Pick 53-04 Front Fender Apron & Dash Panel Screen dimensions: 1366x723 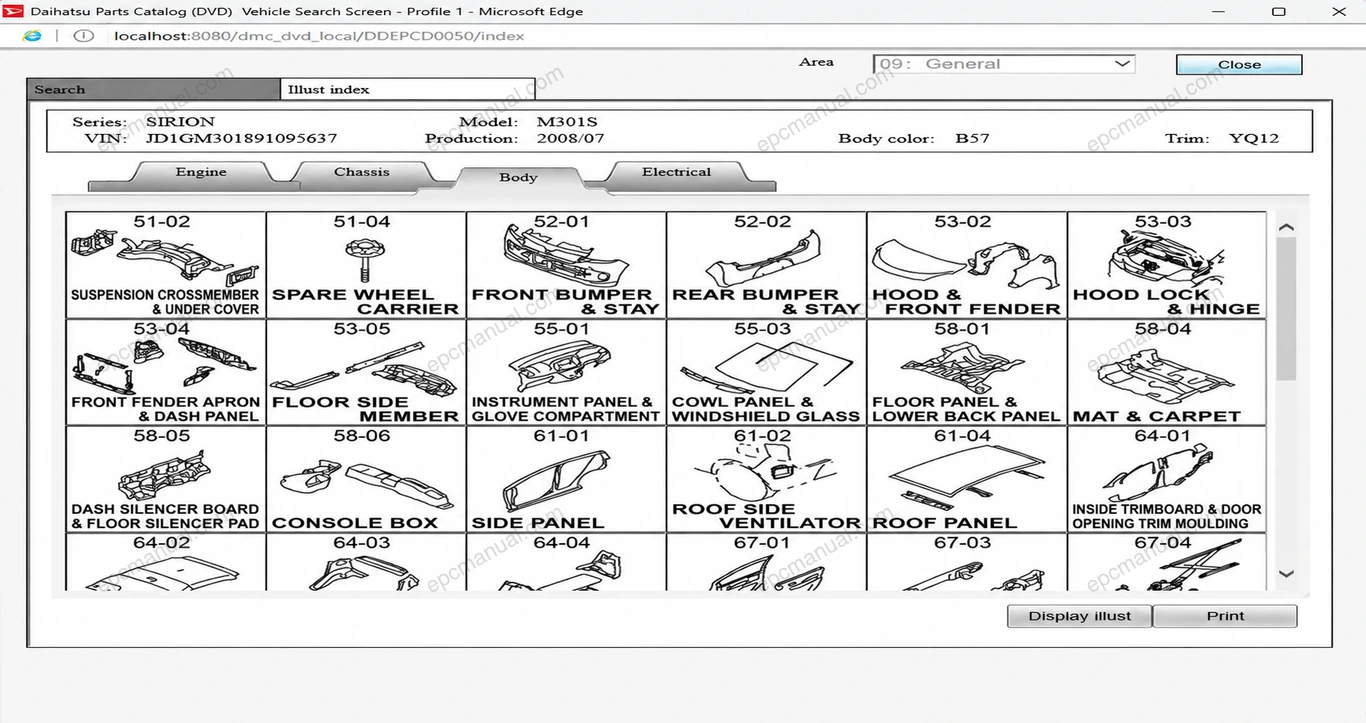tap(166, 372)
